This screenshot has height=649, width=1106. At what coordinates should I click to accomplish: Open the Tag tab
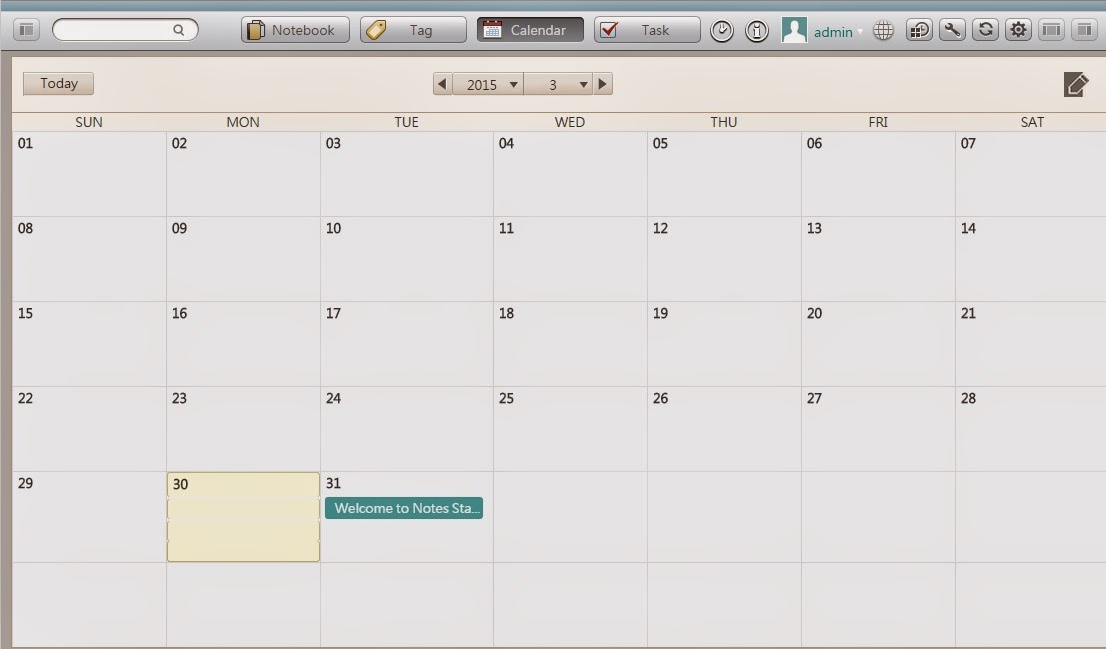[x=413, y=30]
